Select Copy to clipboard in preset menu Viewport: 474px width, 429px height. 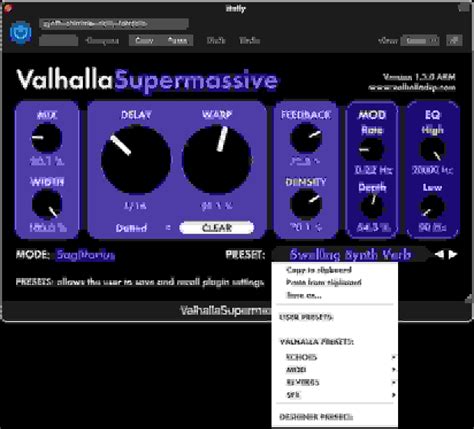point(335,270)
